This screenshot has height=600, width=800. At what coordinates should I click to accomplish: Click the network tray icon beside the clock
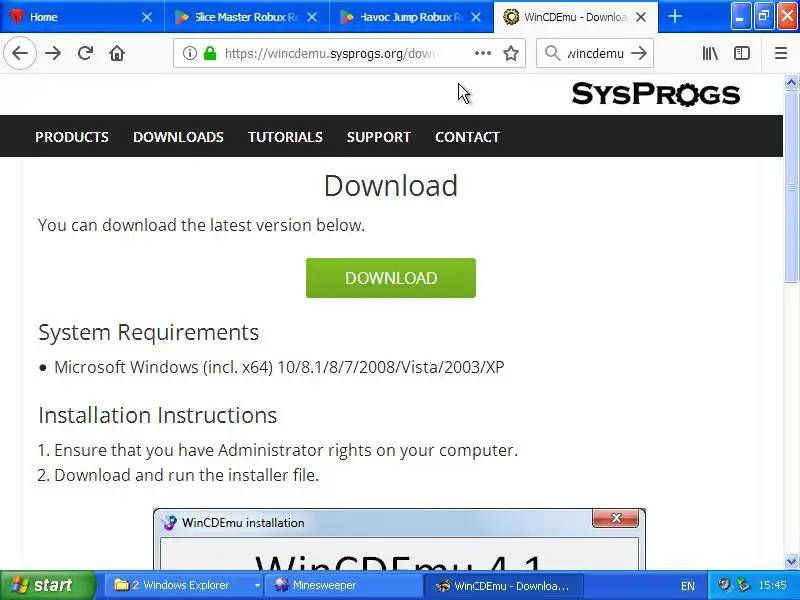(x=743, y=585)
